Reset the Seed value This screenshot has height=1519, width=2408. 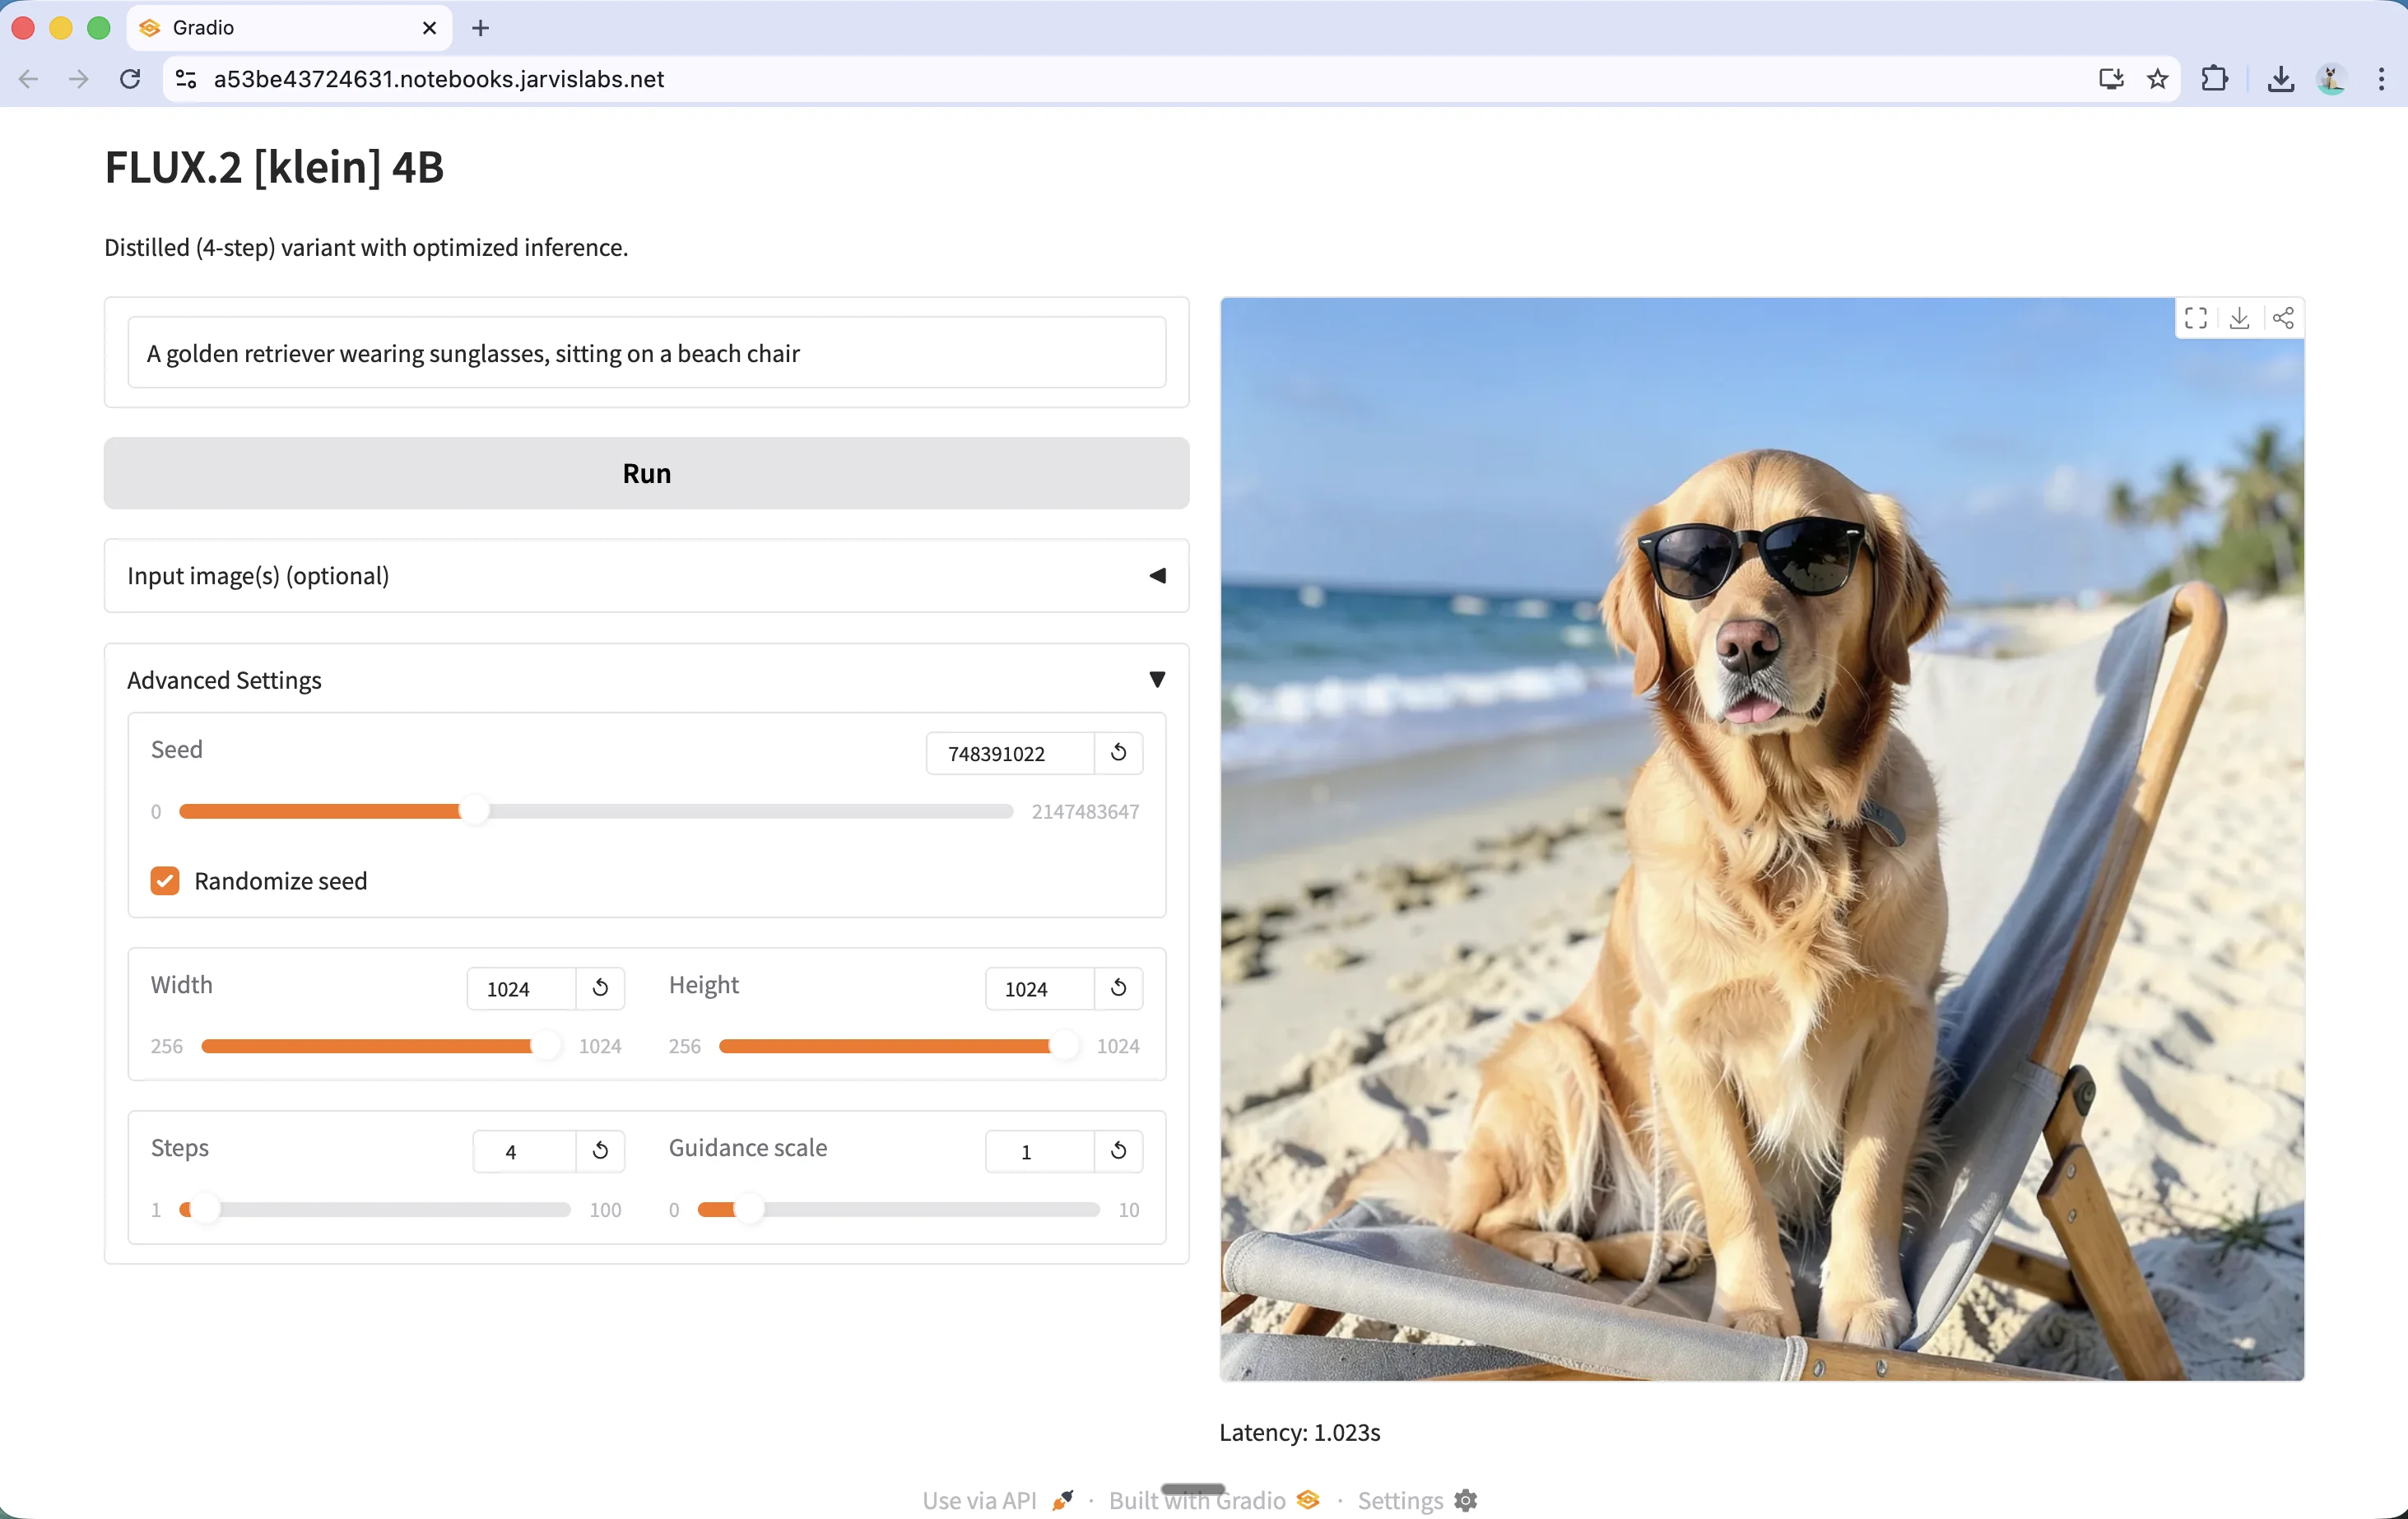1118,752
